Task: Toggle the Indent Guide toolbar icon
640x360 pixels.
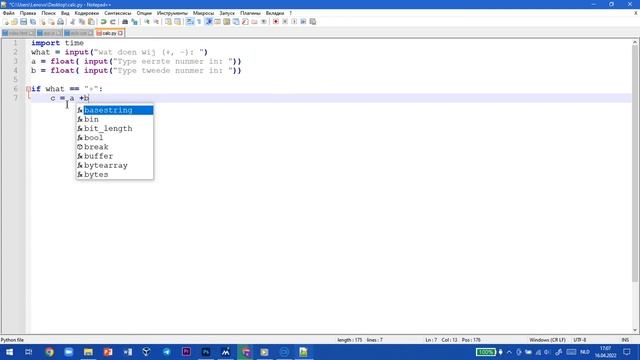Action: pyautogui.click(x=208, y=22)
